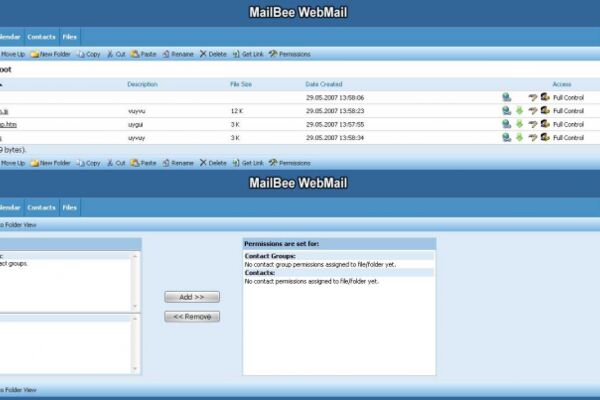Sort files by Date Created column

324,84
